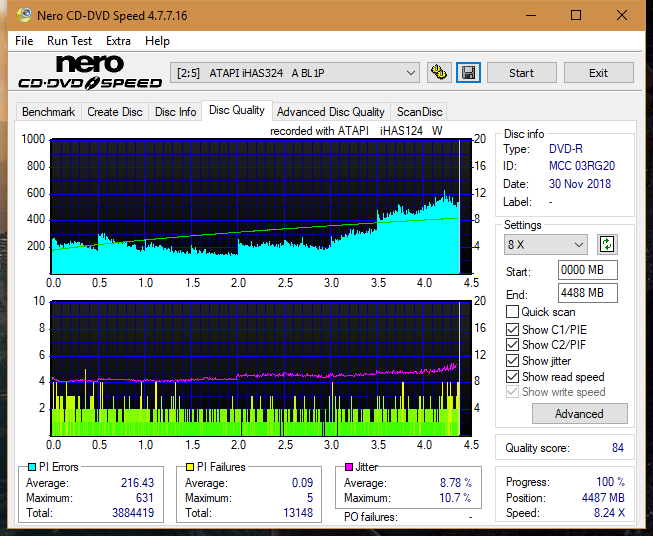Click the disc ID MCC 03RG20
Image resolution: width=653 pixels, height=536 pixels.
pos(582,166)
